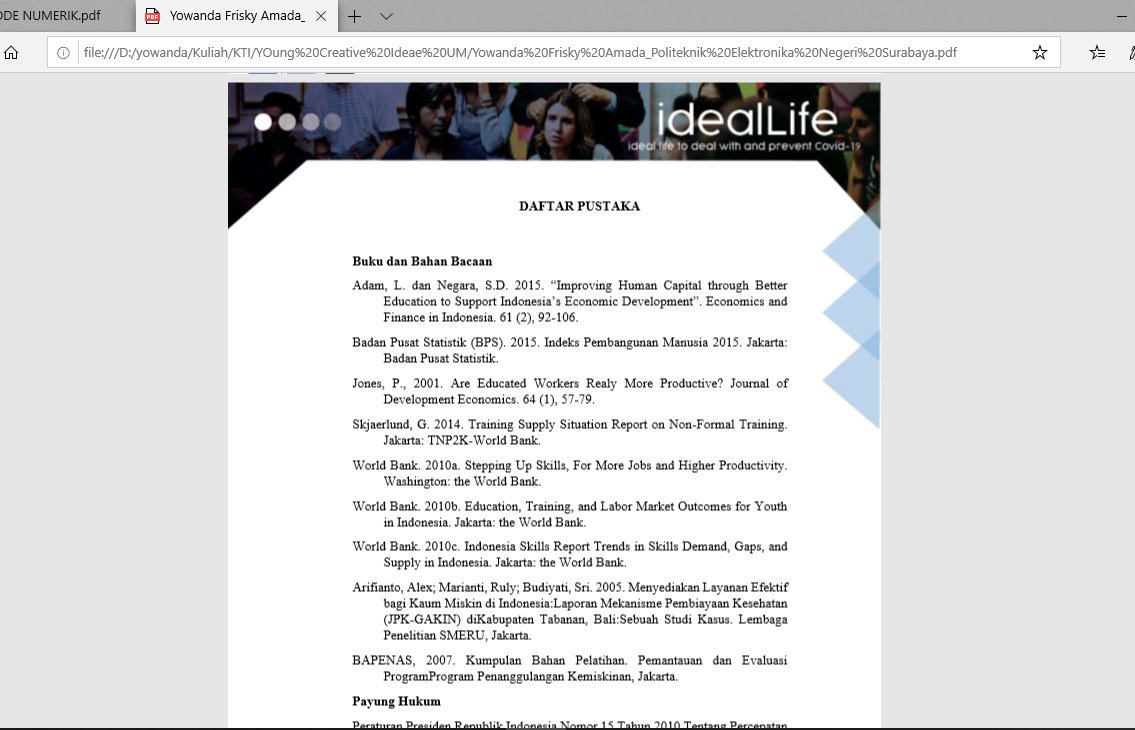Click the DAFTAR PUSTAKA heading
Image resolution: width=1135 pixels, height=730 pixels.
pos(579,206)
